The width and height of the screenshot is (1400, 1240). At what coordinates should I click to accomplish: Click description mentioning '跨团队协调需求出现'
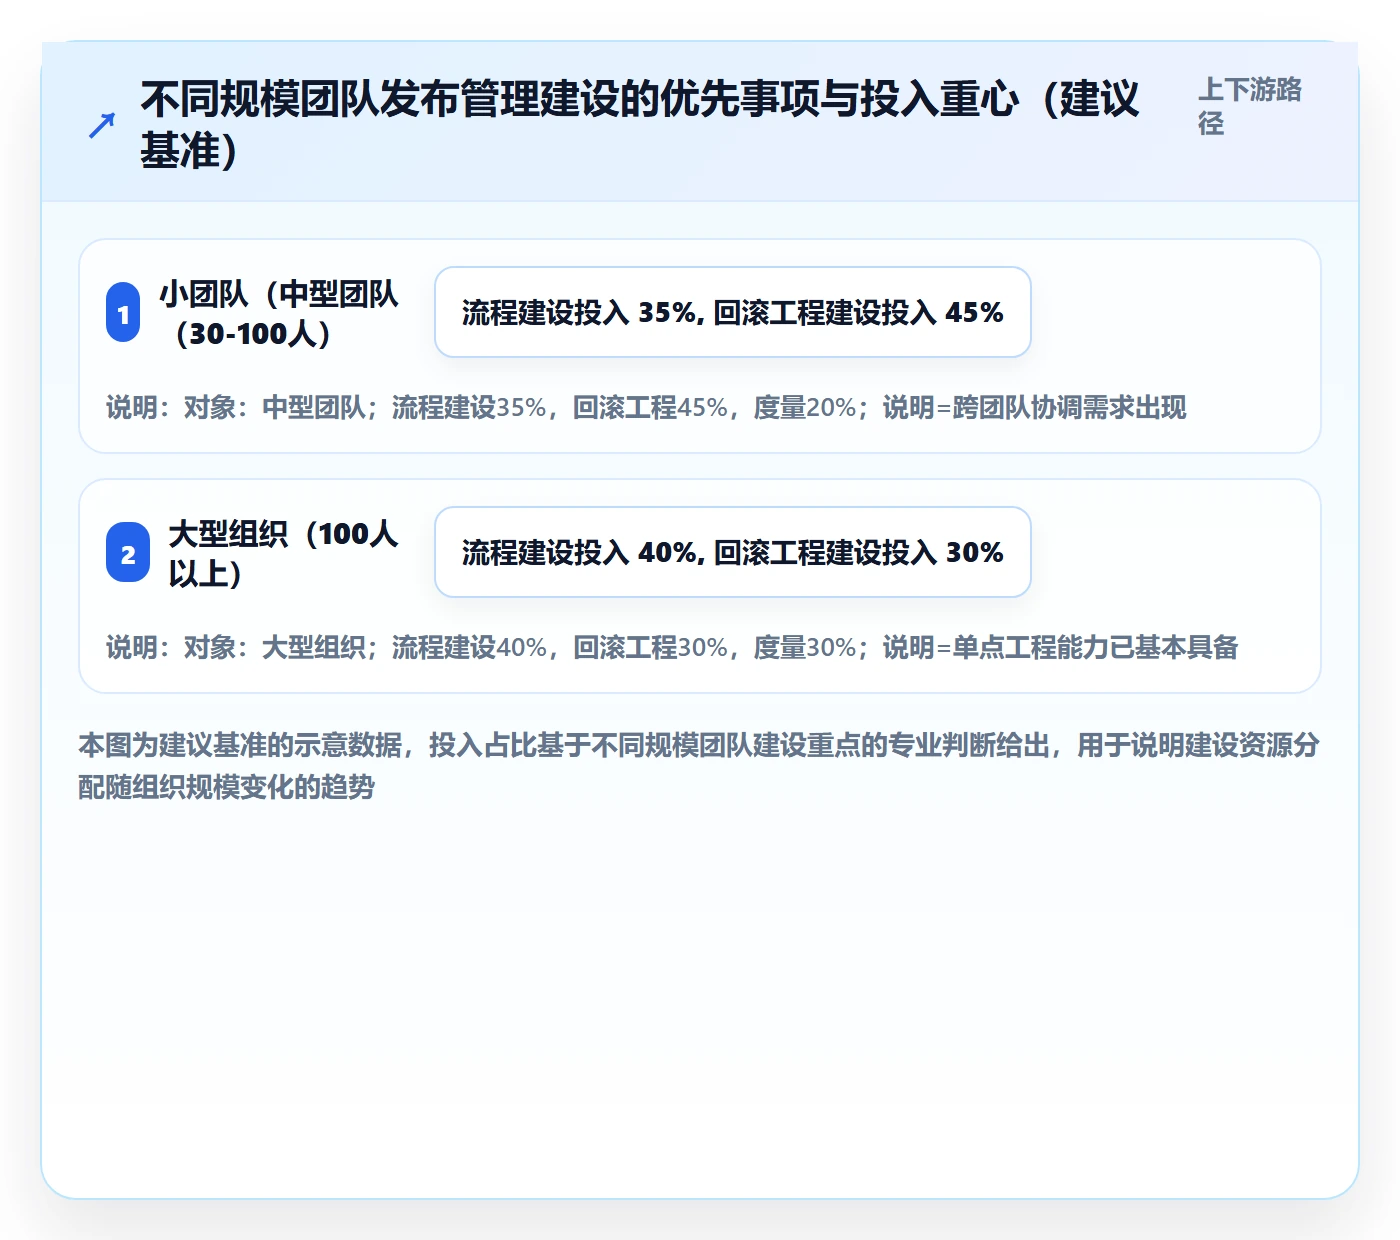click(646, 408)
